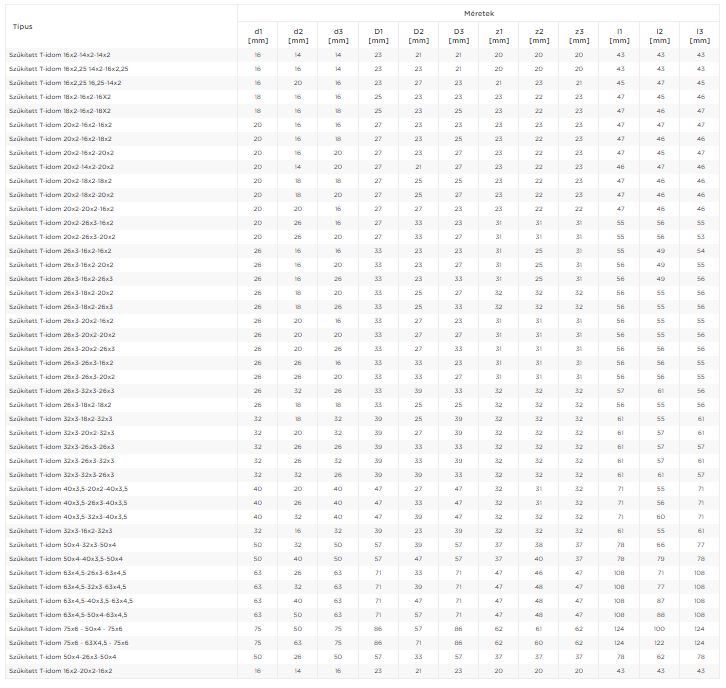
Task: Select row Szűkített T-idom 26x3-32x3-26x3
Action: coord(363,391)
